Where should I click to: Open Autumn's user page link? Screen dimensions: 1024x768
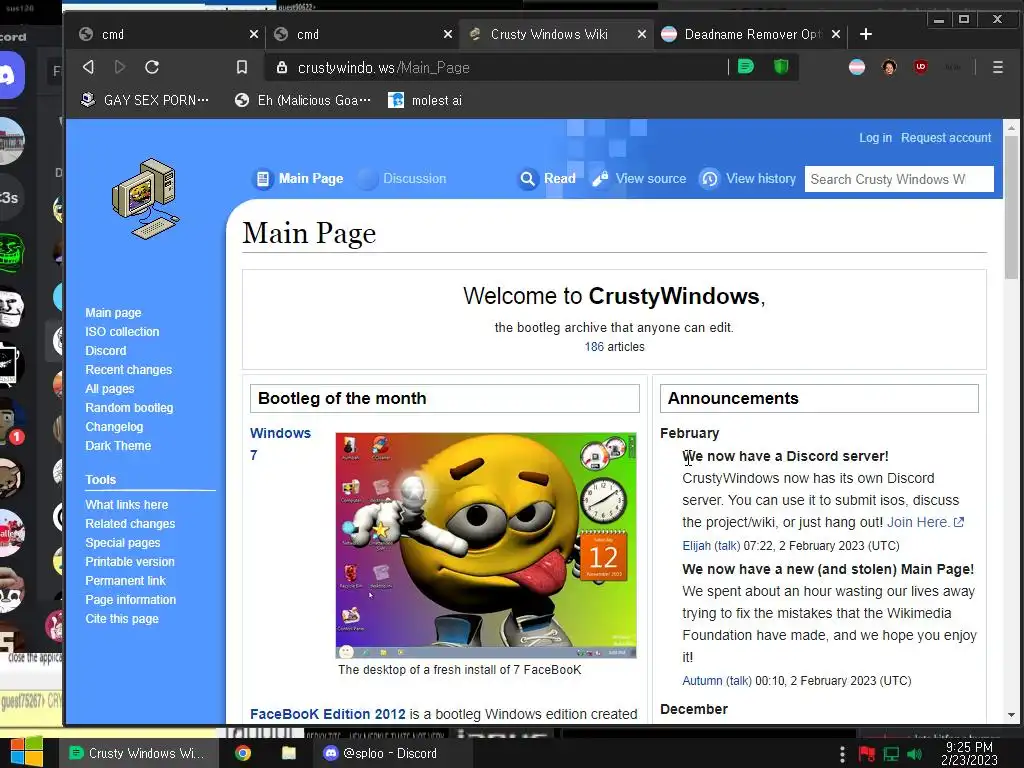click(x=702, y=680)
